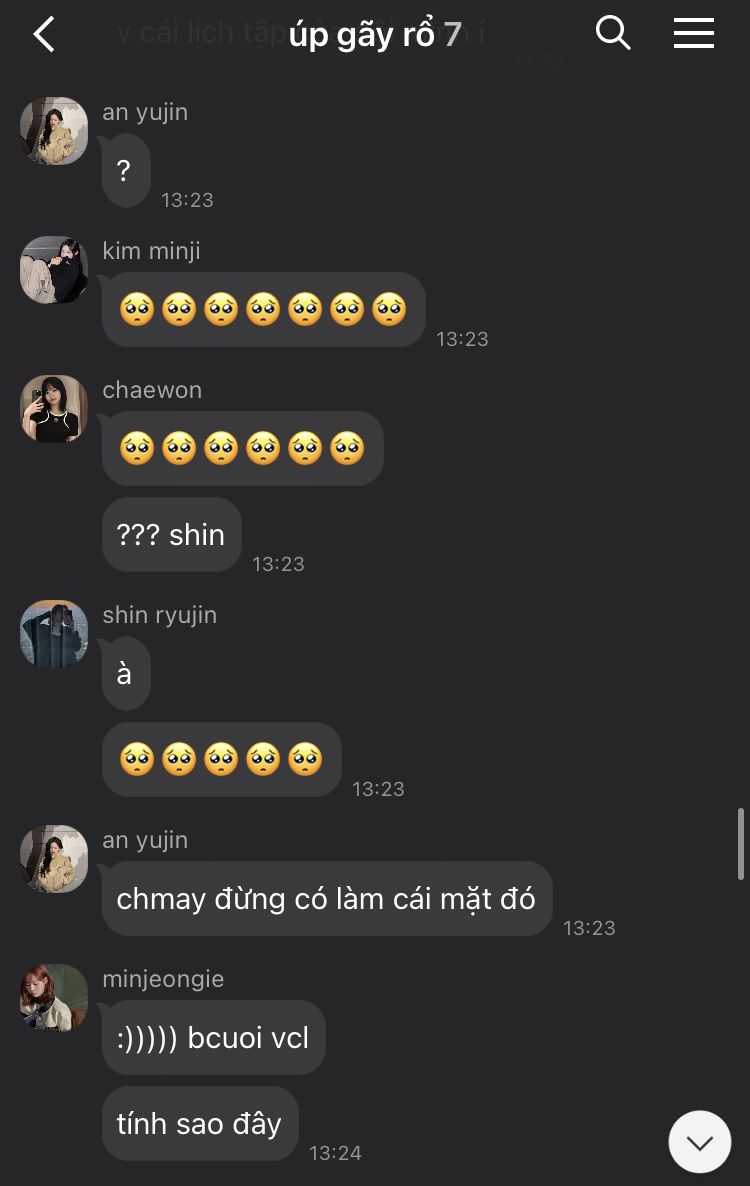Tap an yujin's avatar beside "chmay đừng" message
Screen dimensions: 750x1186
pos(54,859)
